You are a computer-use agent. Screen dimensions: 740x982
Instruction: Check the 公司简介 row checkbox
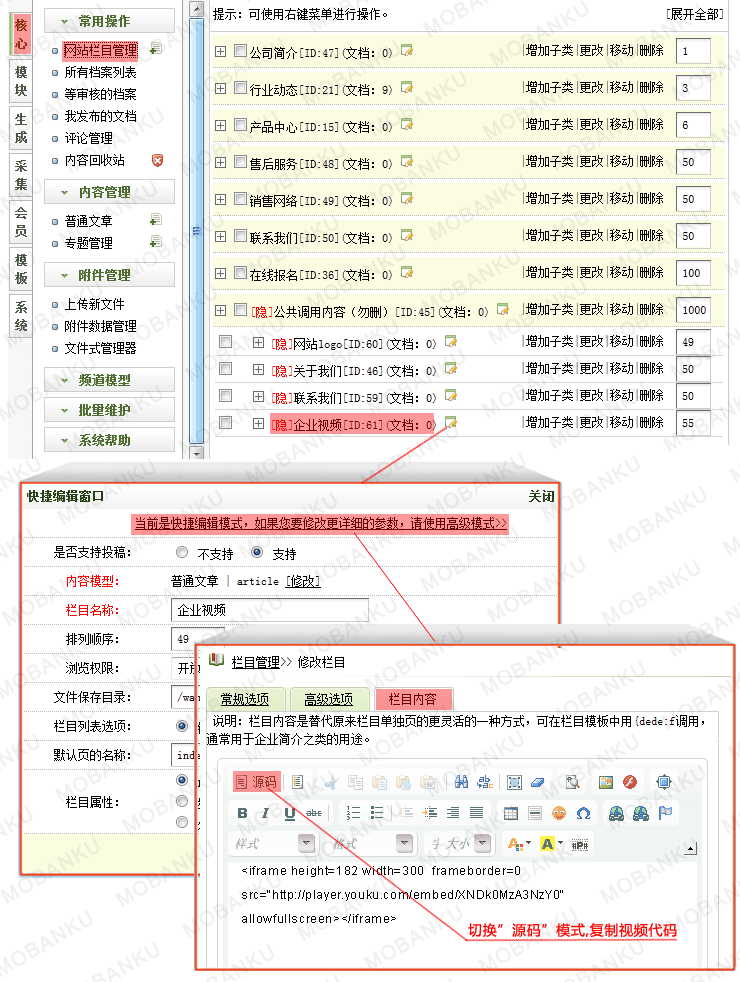(x=240, y=51)
